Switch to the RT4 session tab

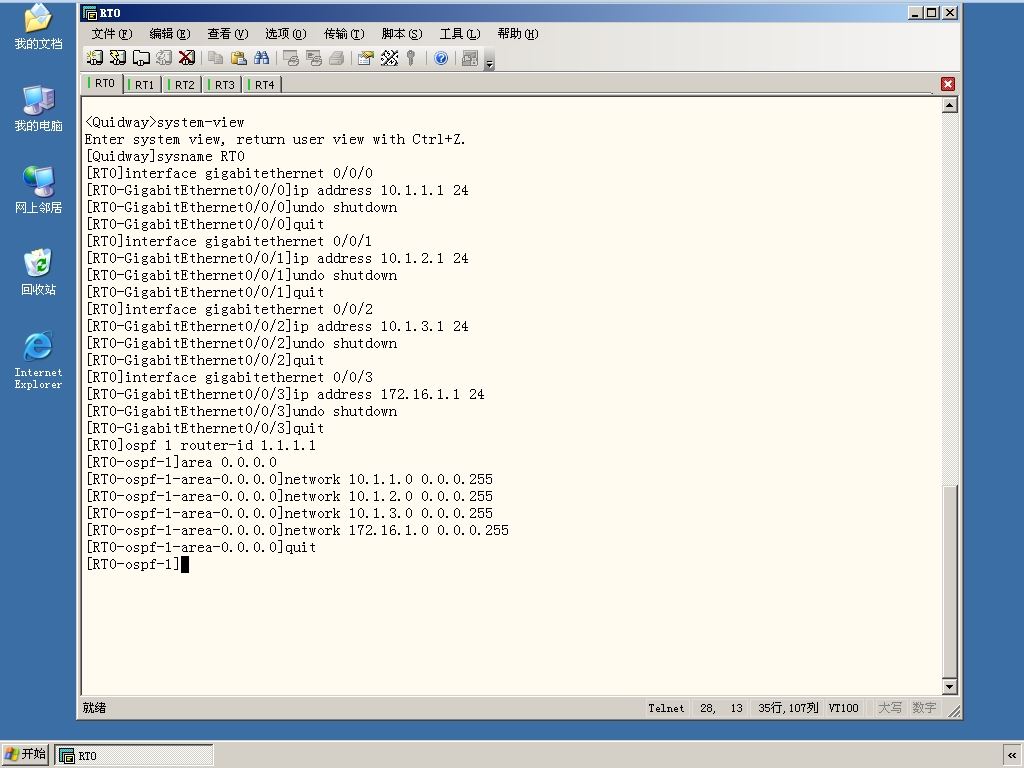pyautogui.click(x=261, y=84)
